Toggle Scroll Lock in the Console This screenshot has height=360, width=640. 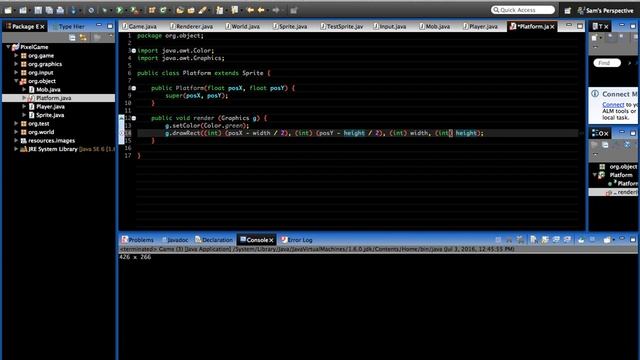click(545, 240)
